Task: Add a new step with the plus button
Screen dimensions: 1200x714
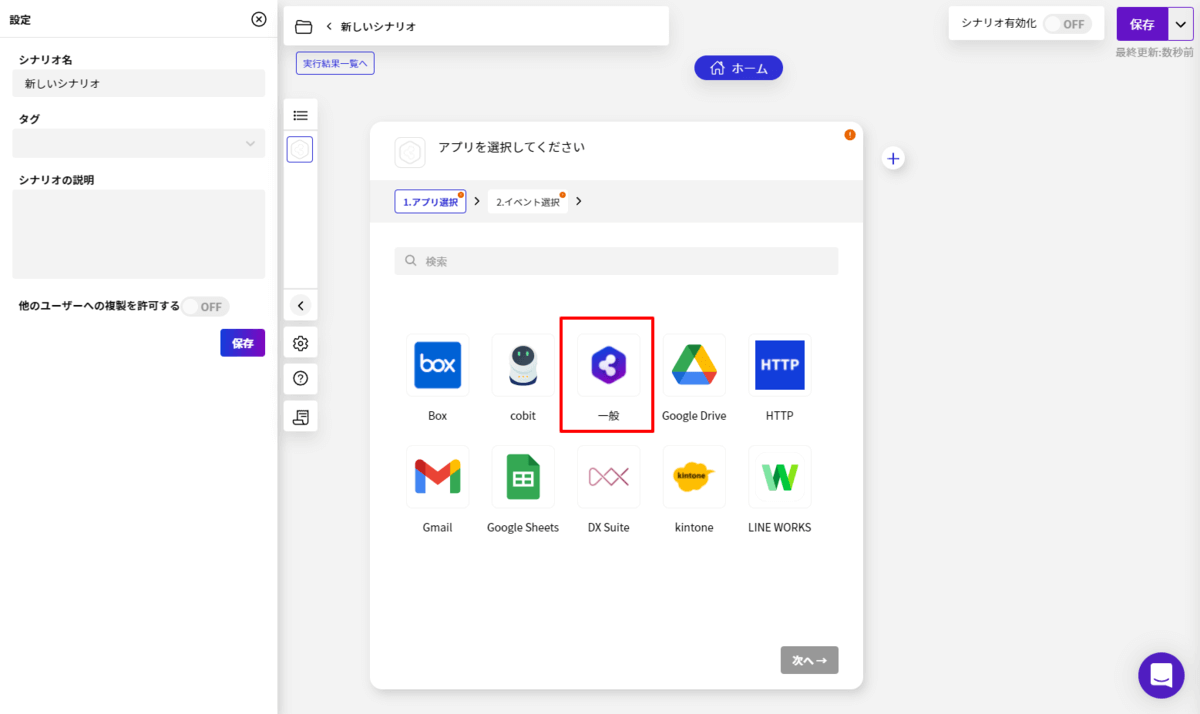Action: coord(894,158)
